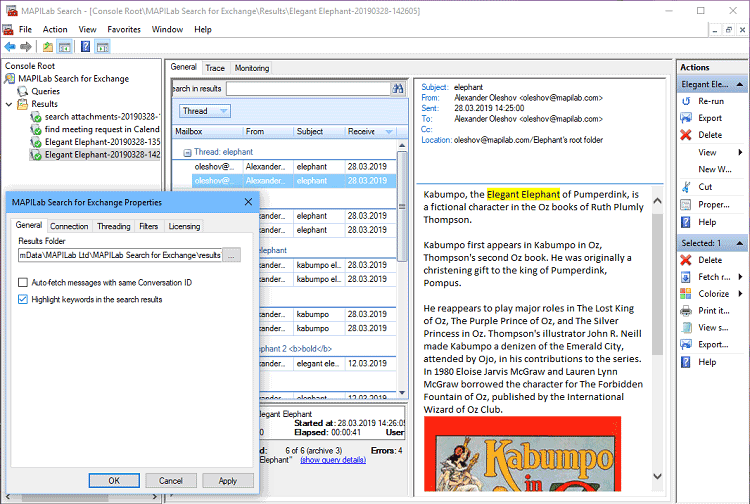Open the Thread grouping dropdown

[x=205, y=111]
